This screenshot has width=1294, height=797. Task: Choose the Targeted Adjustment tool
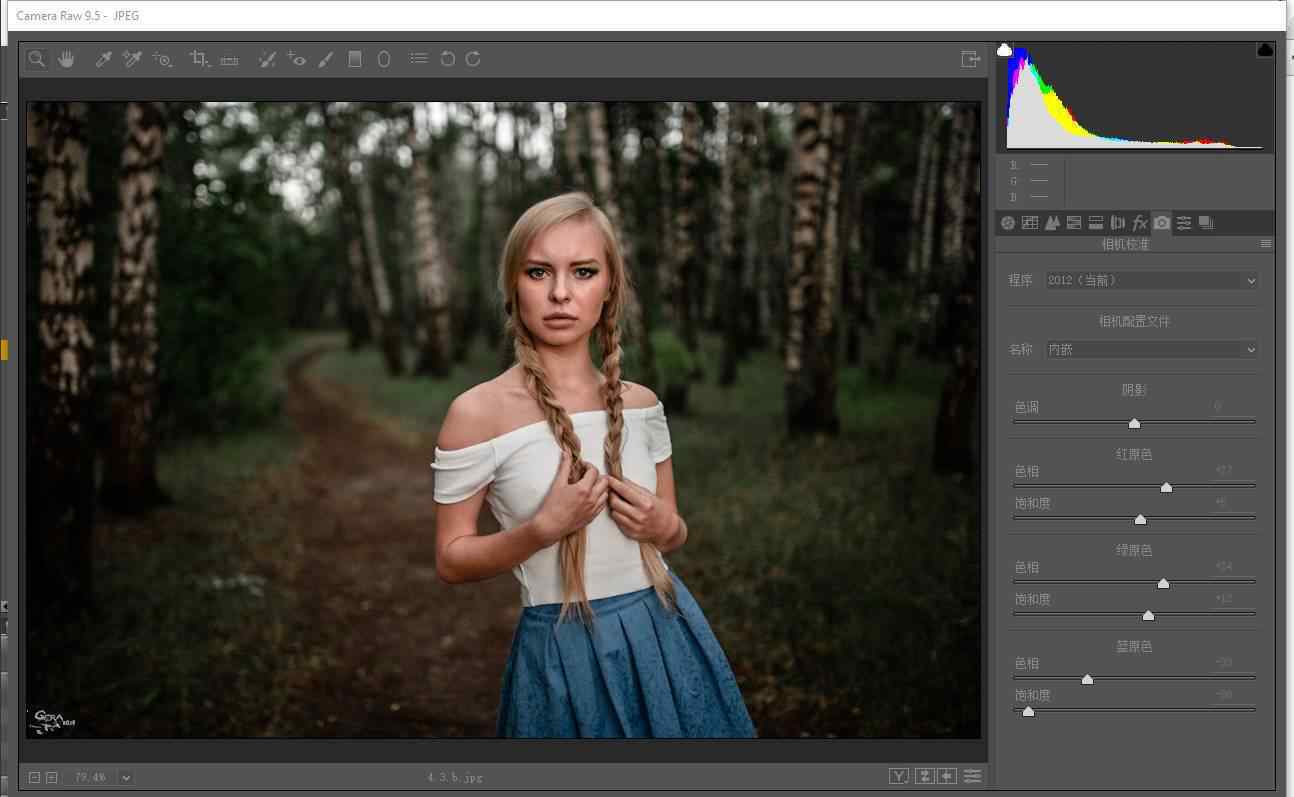tap(162, 59)
